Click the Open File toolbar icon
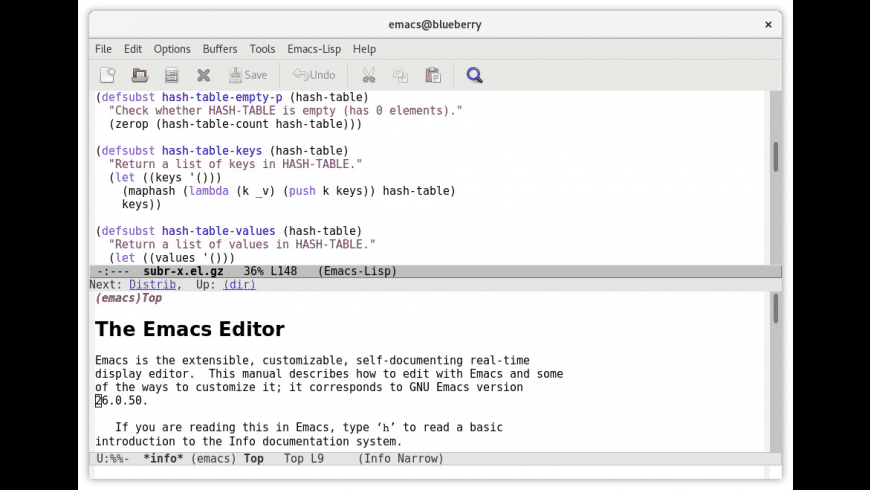Screen dimensions: 870x490 pyautogui.click(x=140, y=75)
